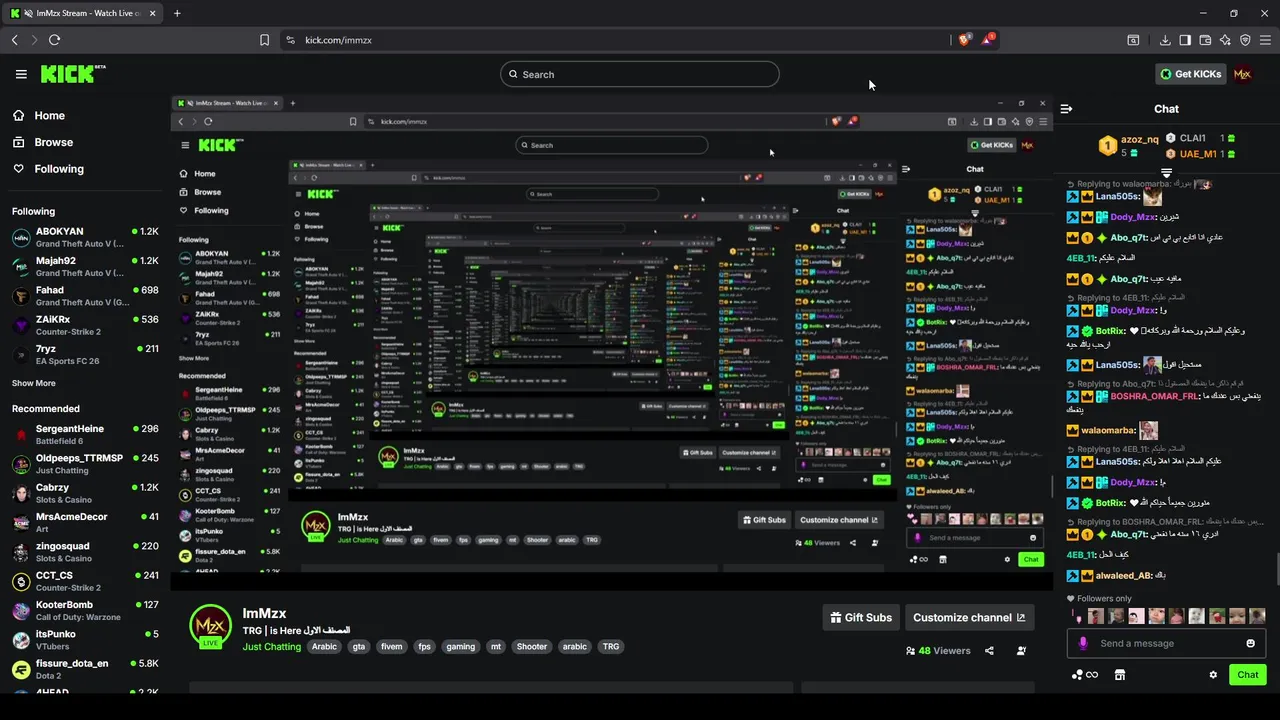The width and height of the screenshot is (1280, 720).
Task: Click the purple microphone icon in chat input
Action: tap(1082, 643)
